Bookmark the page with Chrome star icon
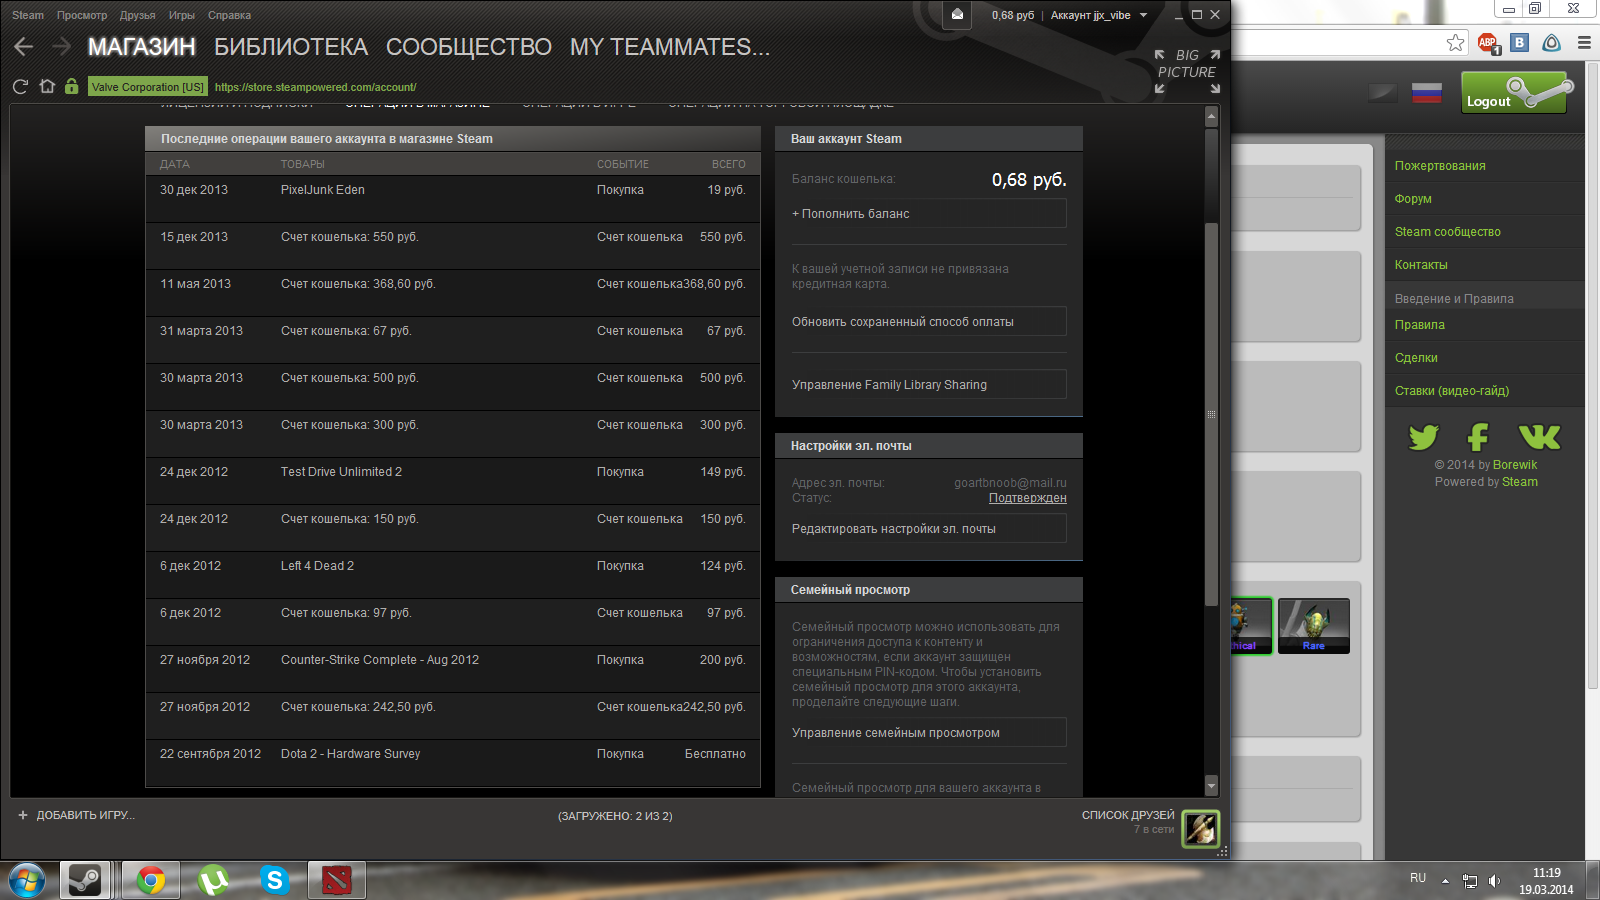 [1456, 42]
